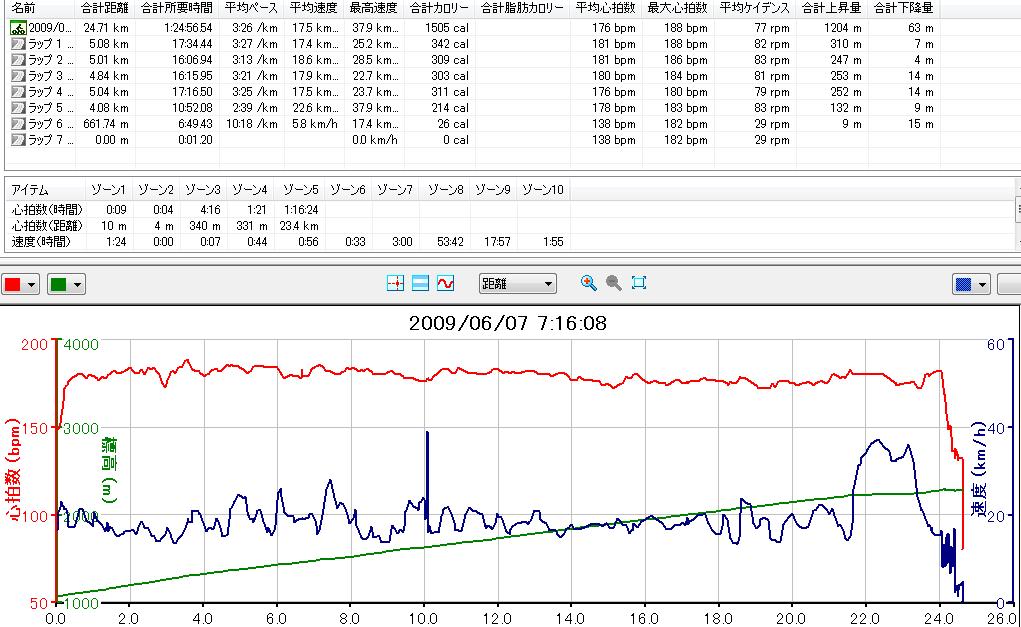Image resolution: width=1021 pixels, height=627 pixels.
Task: Select the 速度(時間) row
Action: click(x=287, y=242)
